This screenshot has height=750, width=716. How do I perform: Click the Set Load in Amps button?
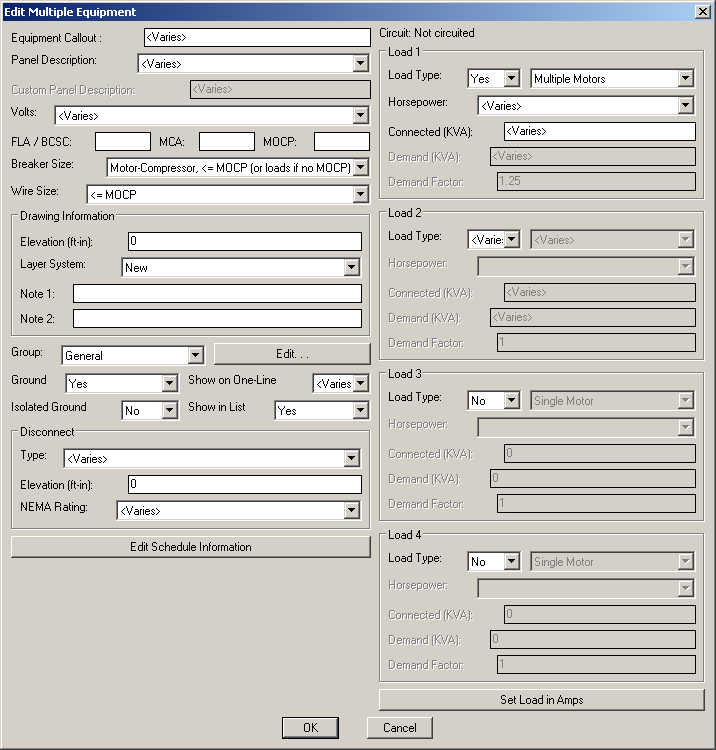(x=542, y=700)
